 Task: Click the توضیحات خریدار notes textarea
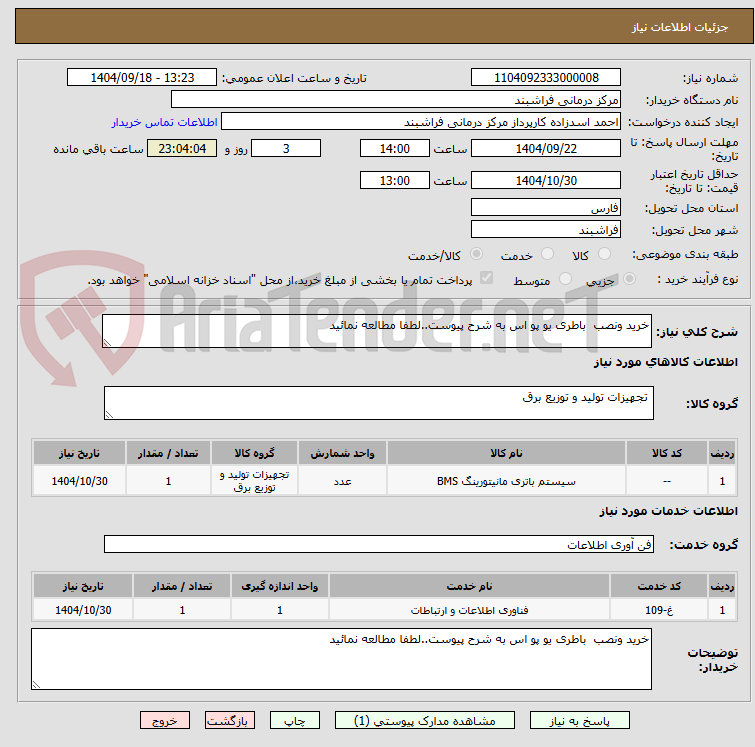click(341, 659)
